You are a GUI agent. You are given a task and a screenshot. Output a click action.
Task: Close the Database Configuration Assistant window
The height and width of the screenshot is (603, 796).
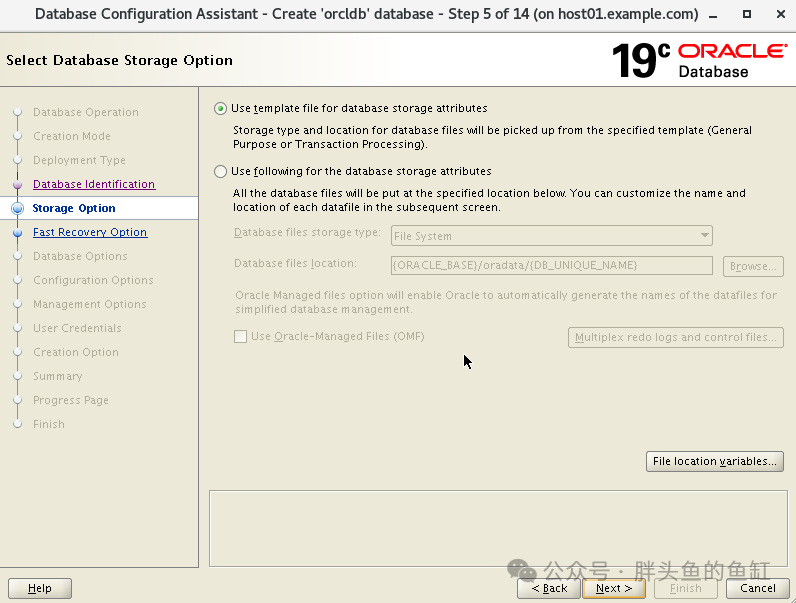pyautogui.click(x=781, y=14)
